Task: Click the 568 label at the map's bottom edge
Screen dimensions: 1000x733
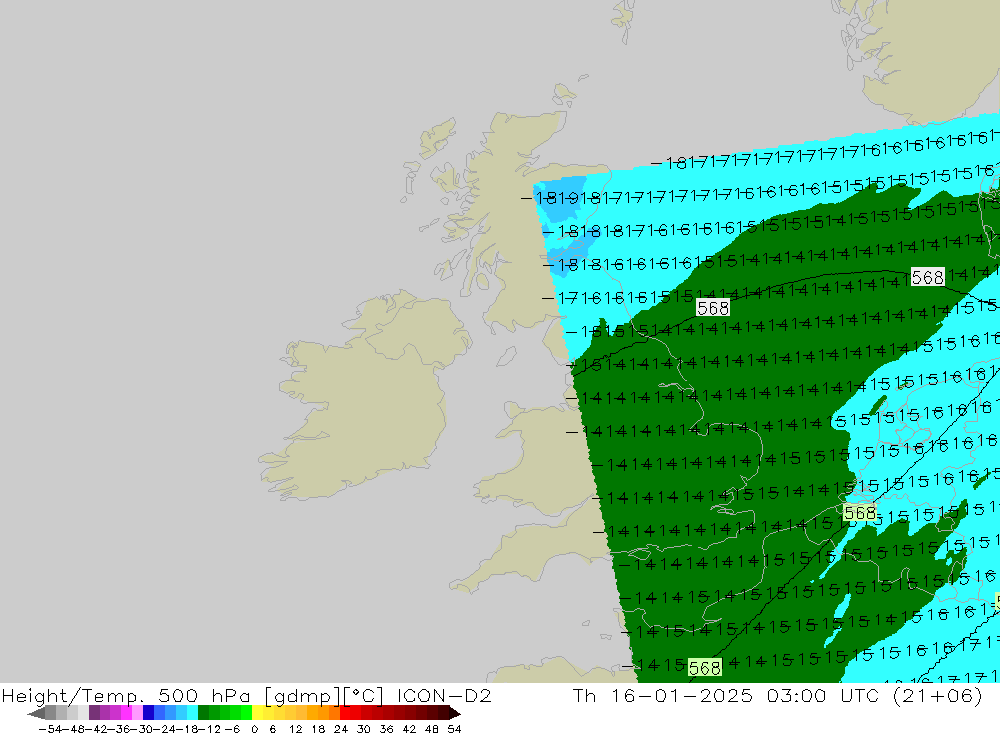Action: click(705, 668)
